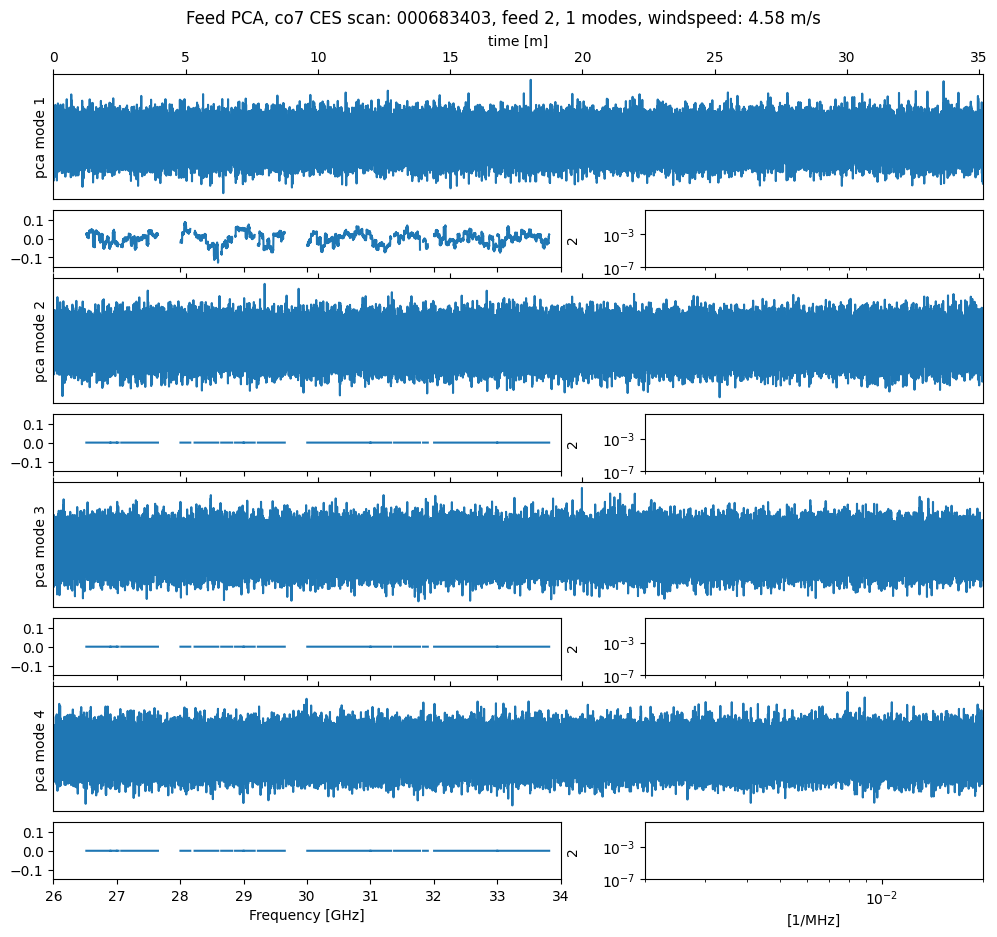The height and width of the screenshot is (937, 997).
Task: Click the 'pca mode 3' y-axis label
Action: point(41,545)
